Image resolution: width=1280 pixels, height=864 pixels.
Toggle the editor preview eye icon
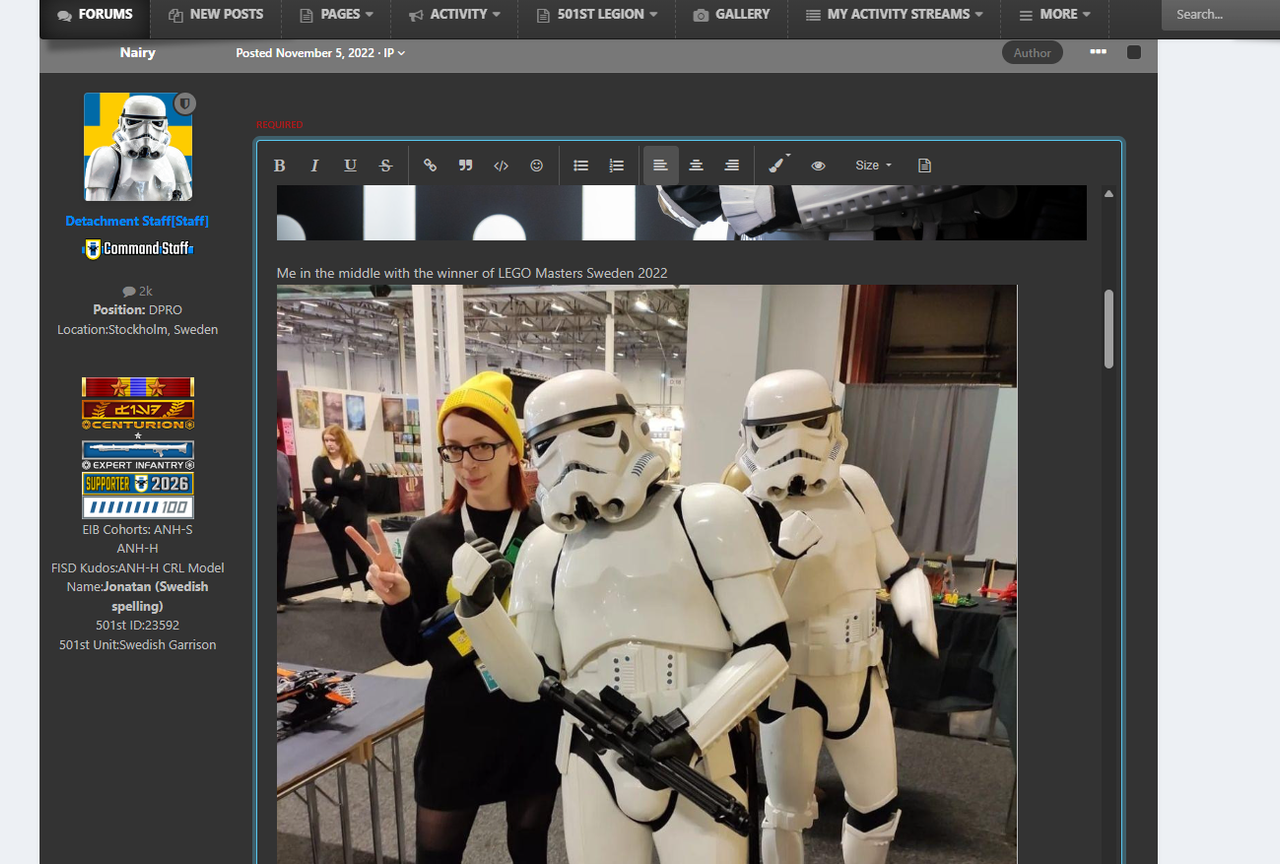click(818, 165)
